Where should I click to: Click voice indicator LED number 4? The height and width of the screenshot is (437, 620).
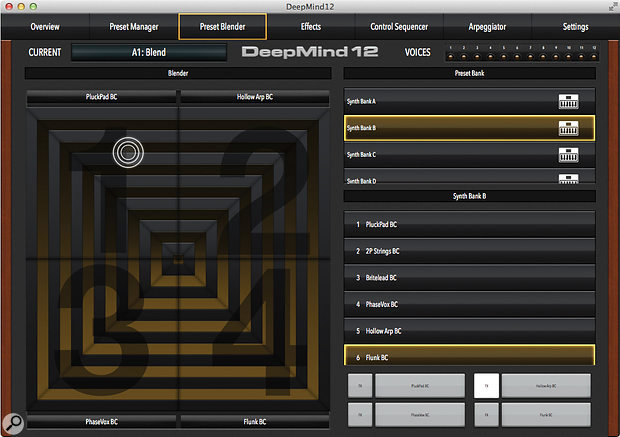point(490,57)
